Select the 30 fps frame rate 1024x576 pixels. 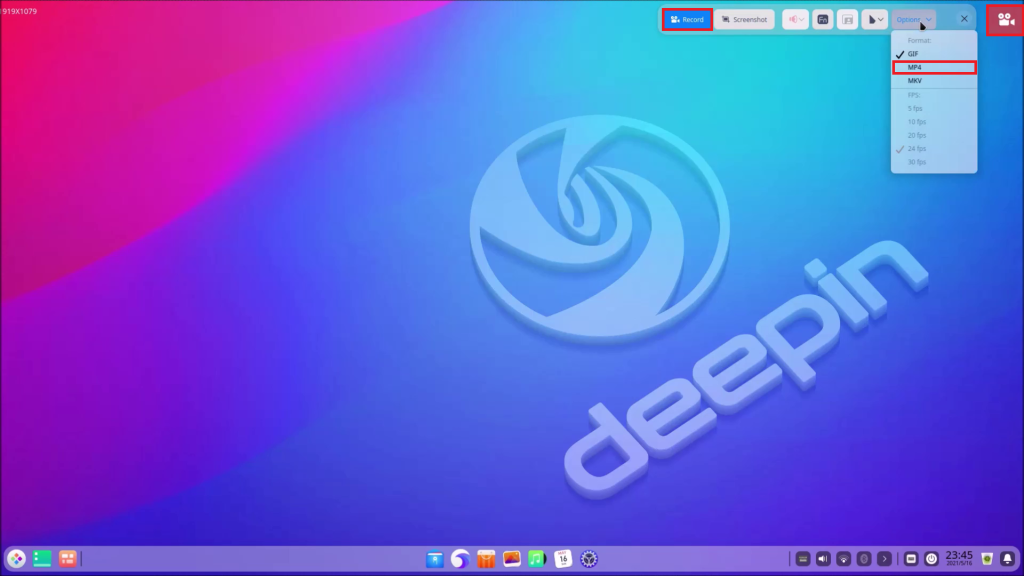pyautogui.click(x=917, y=161)
